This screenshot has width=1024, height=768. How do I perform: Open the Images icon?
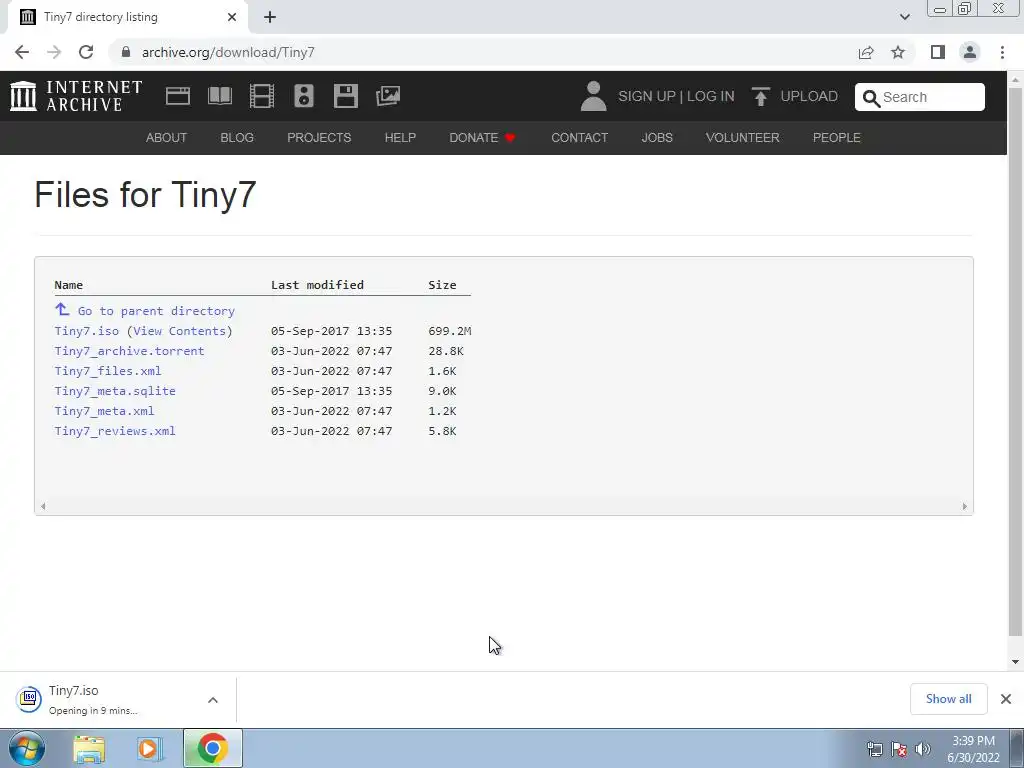click(388, 96)
